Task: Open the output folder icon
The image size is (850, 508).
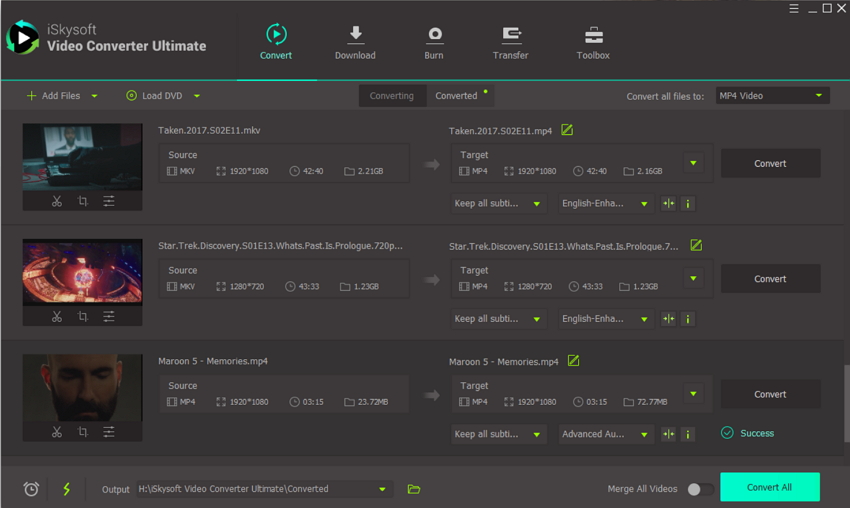Action: pos(414,489)
